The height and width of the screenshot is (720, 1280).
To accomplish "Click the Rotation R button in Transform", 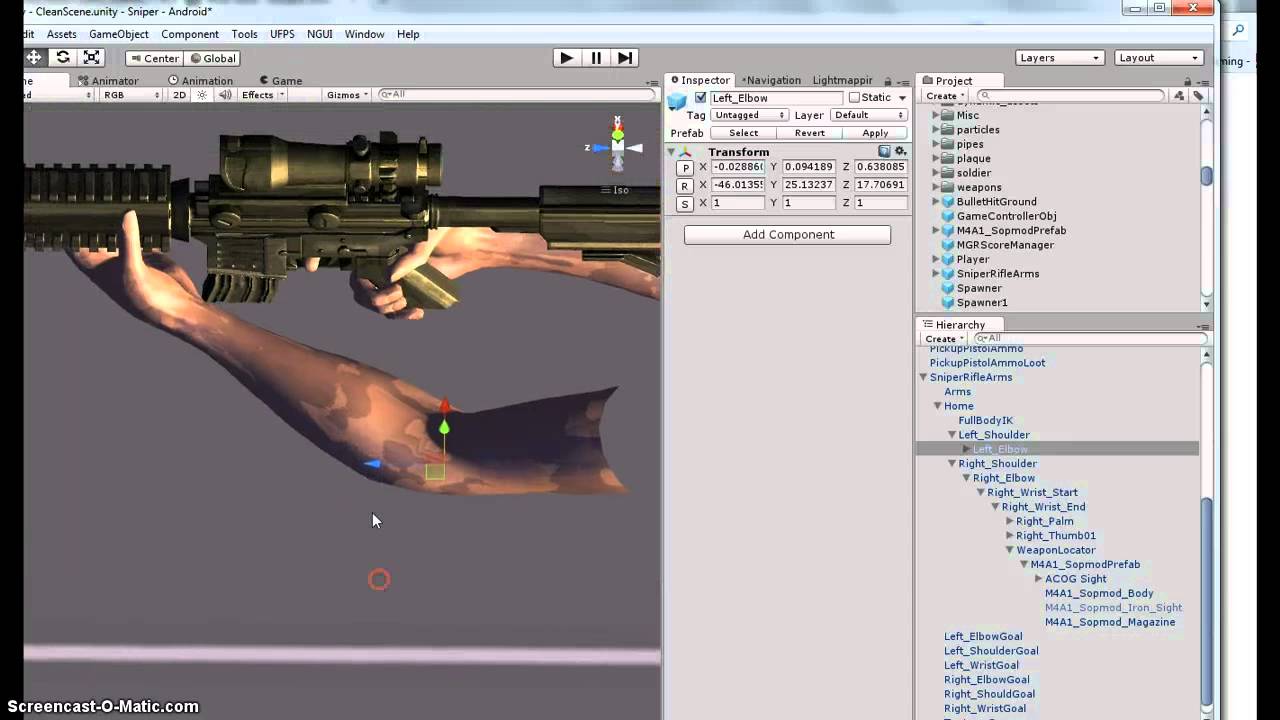I will pyautogui.click(x=685, y=186).
